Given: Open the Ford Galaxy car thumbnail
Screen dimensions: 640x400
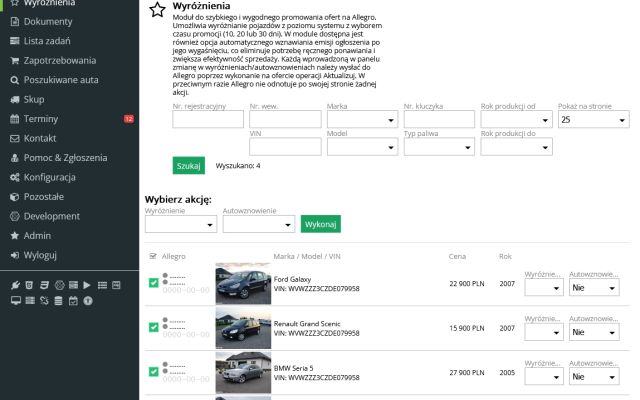Looking at the screenshot, I should 242,284.
